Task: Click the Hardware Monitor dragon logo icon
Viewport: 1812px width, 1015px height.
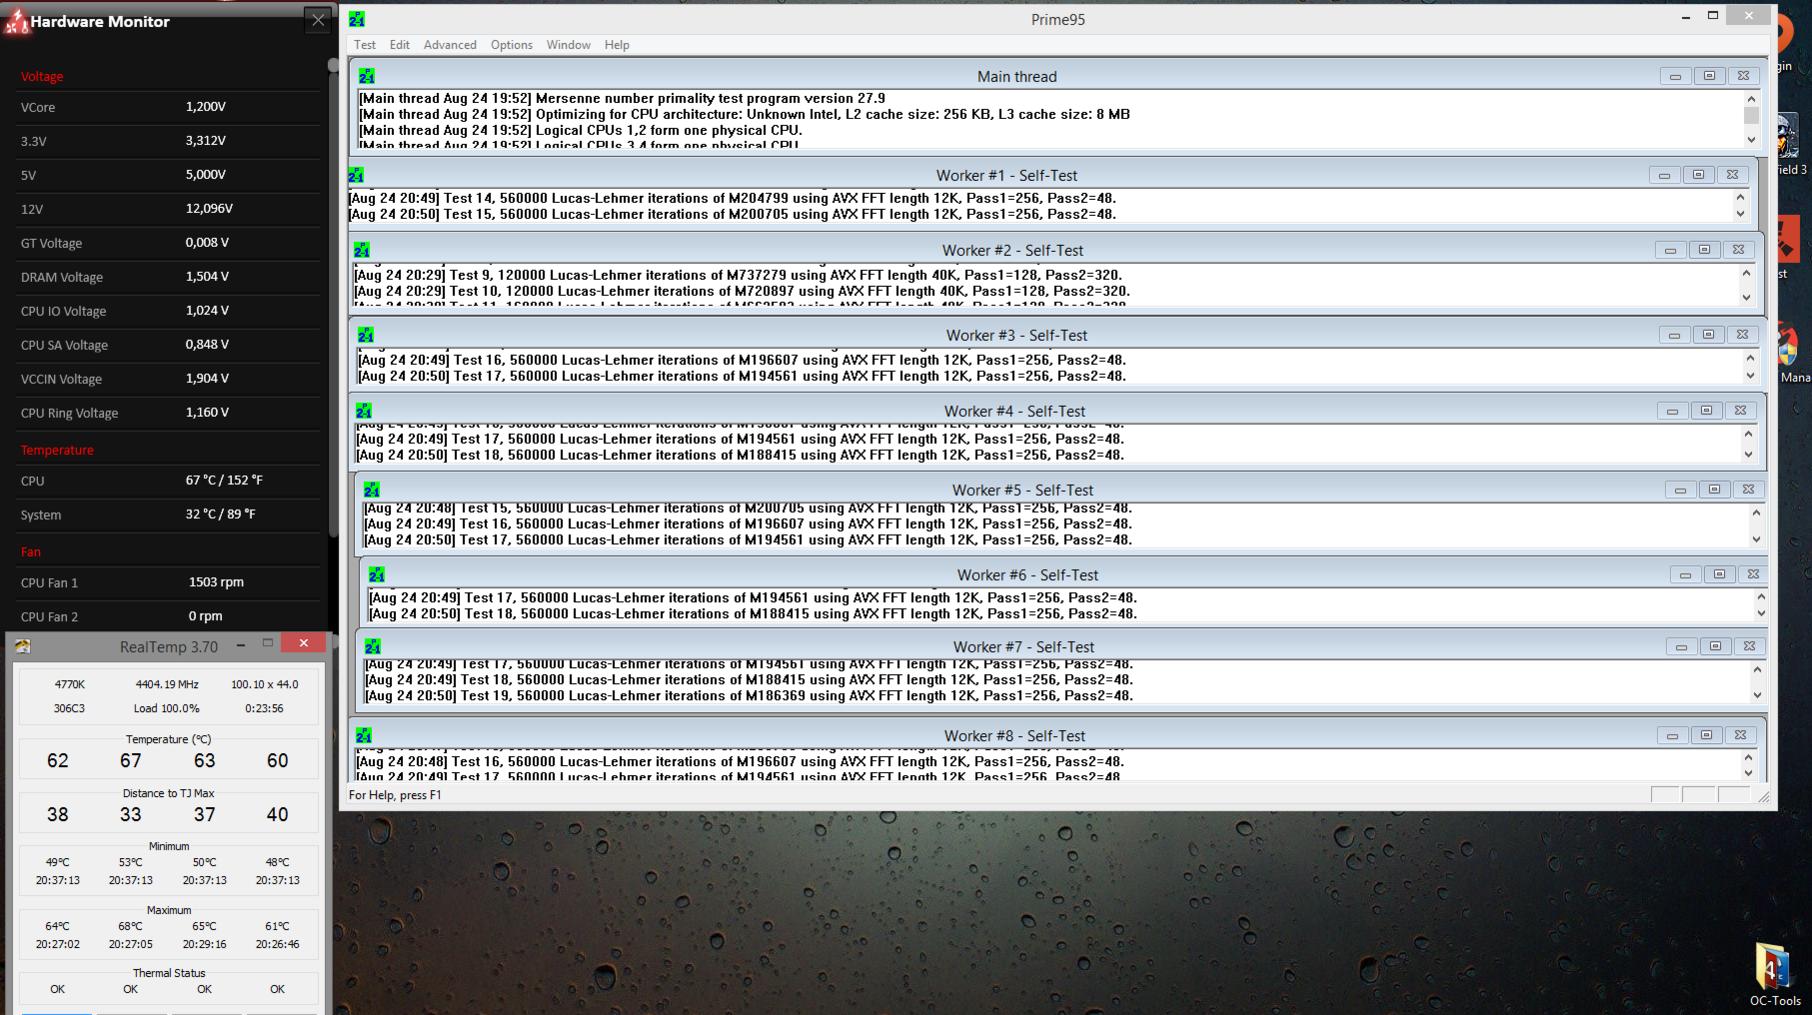Action: coord(16,22)
